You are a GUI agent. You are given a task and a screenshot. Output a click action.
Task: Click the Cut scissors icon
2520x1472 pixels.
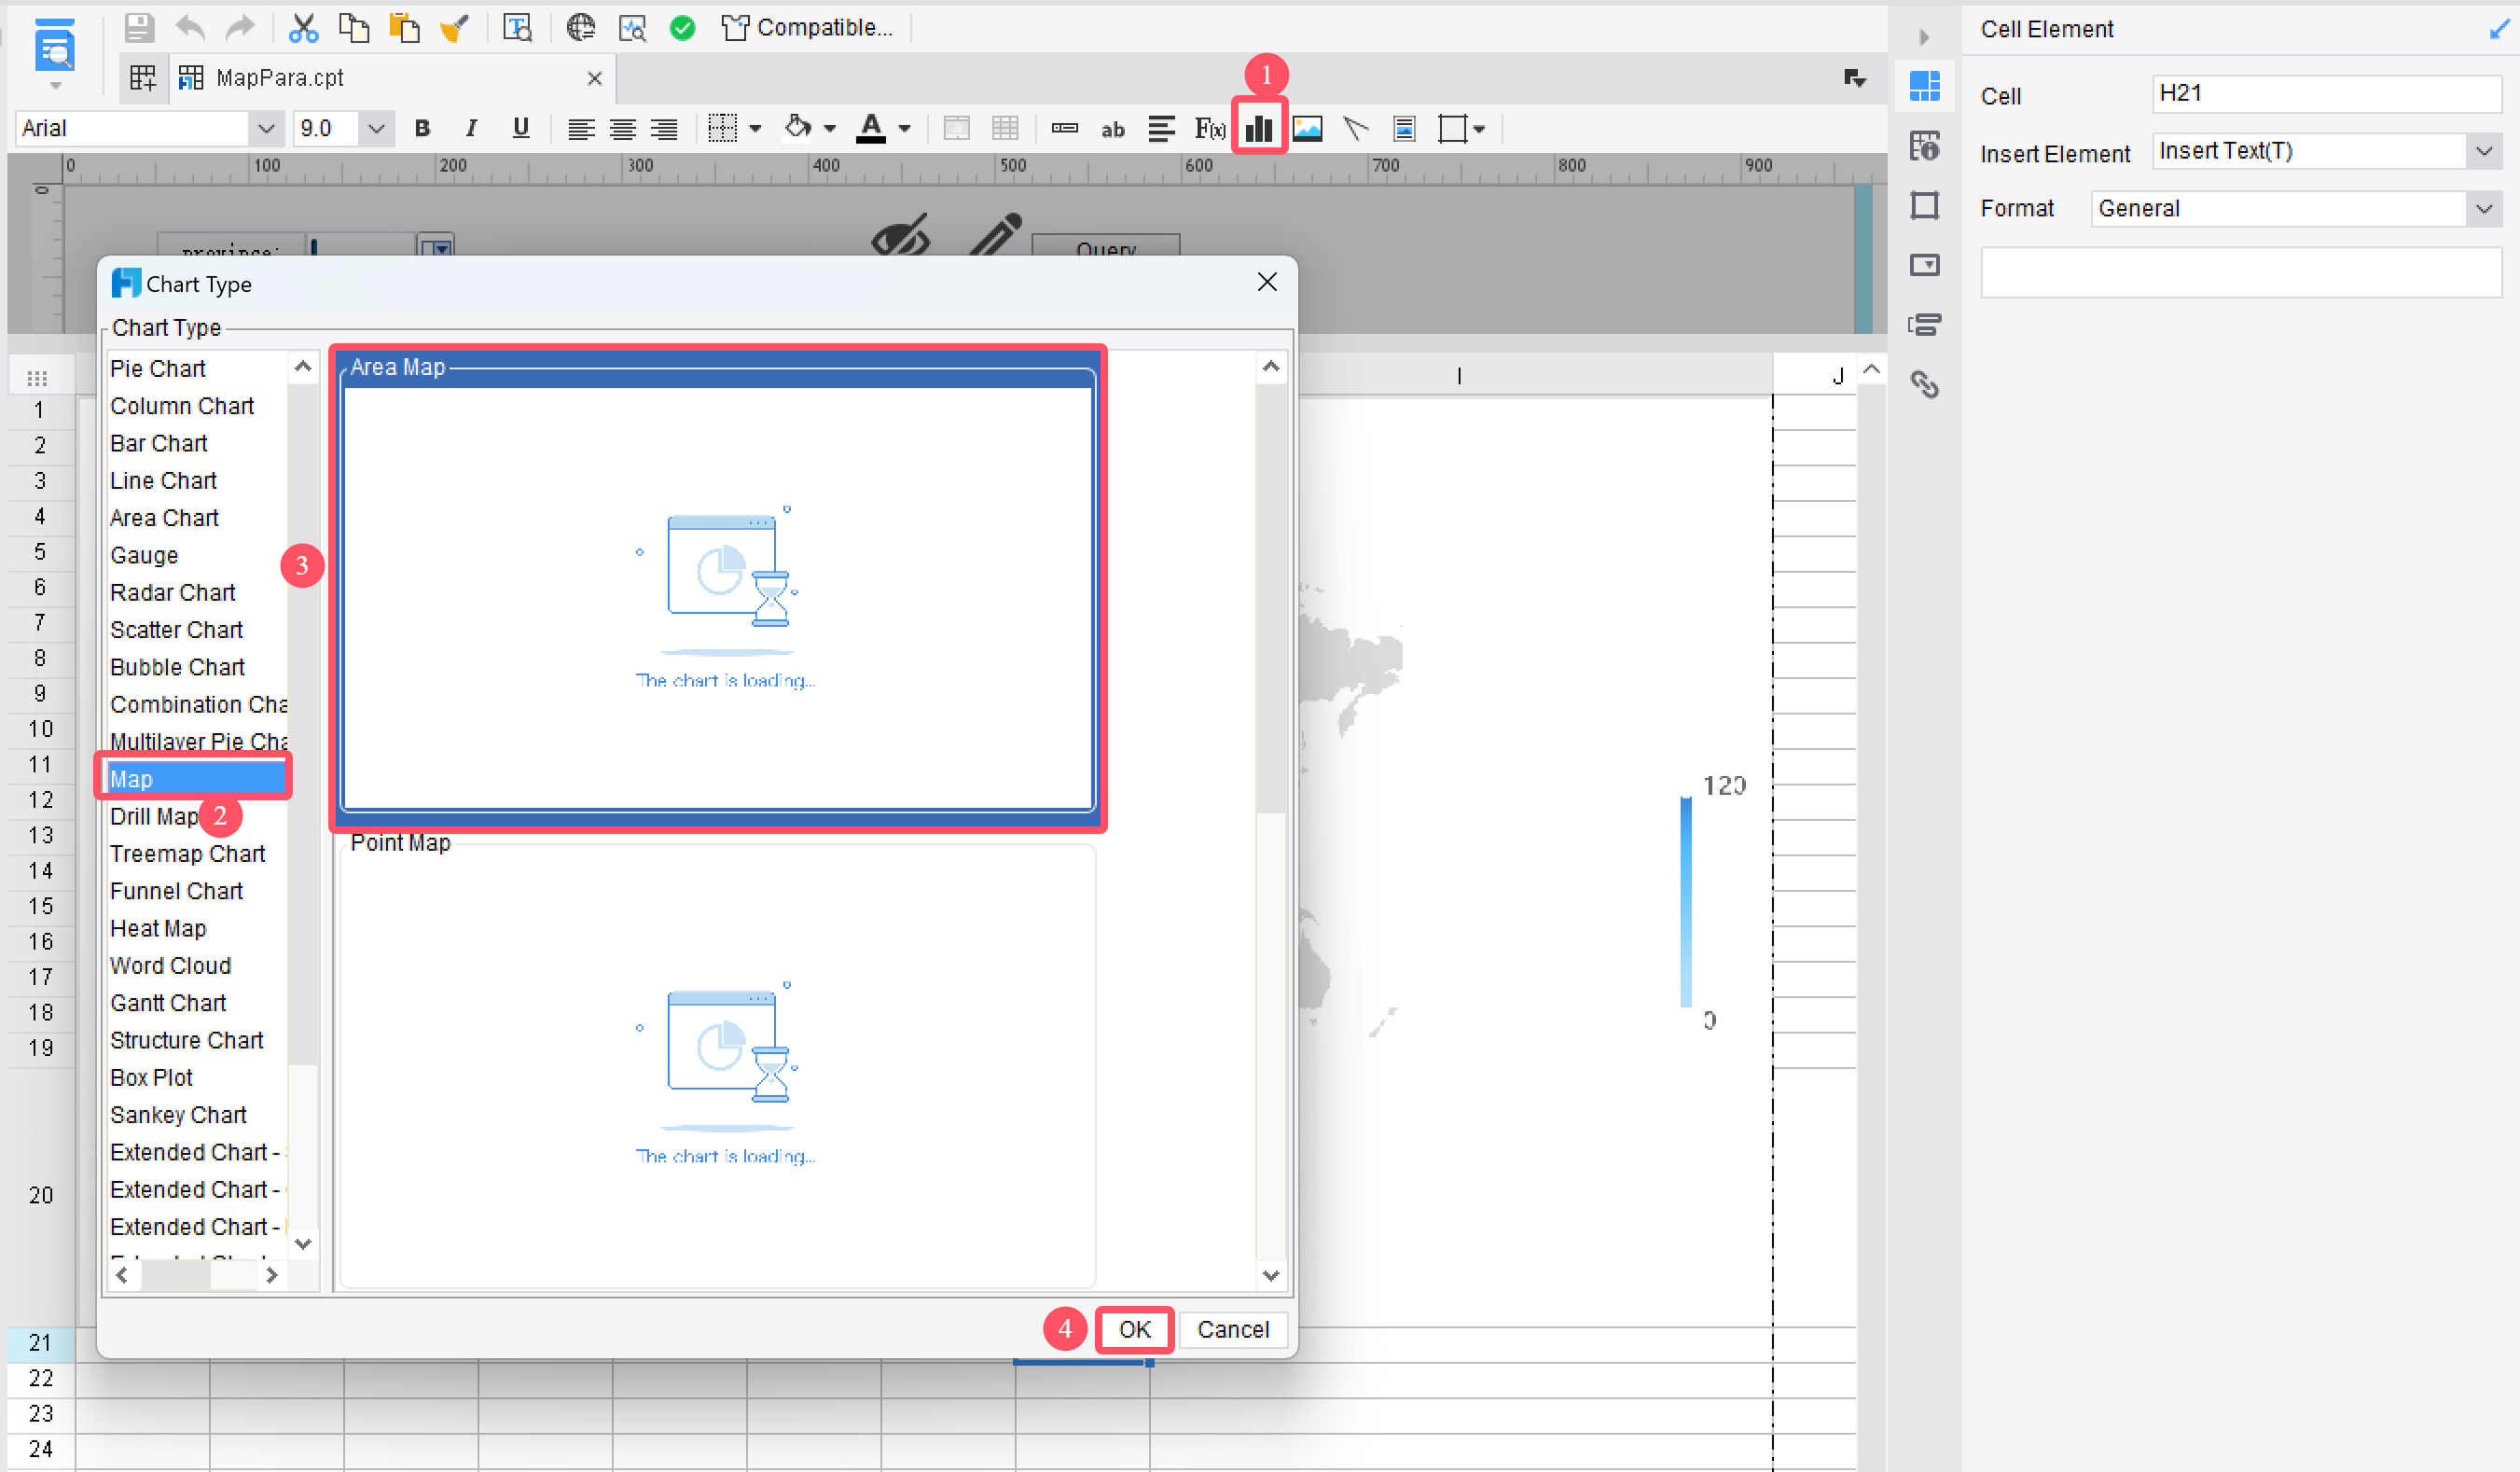(x=303, y=28)
